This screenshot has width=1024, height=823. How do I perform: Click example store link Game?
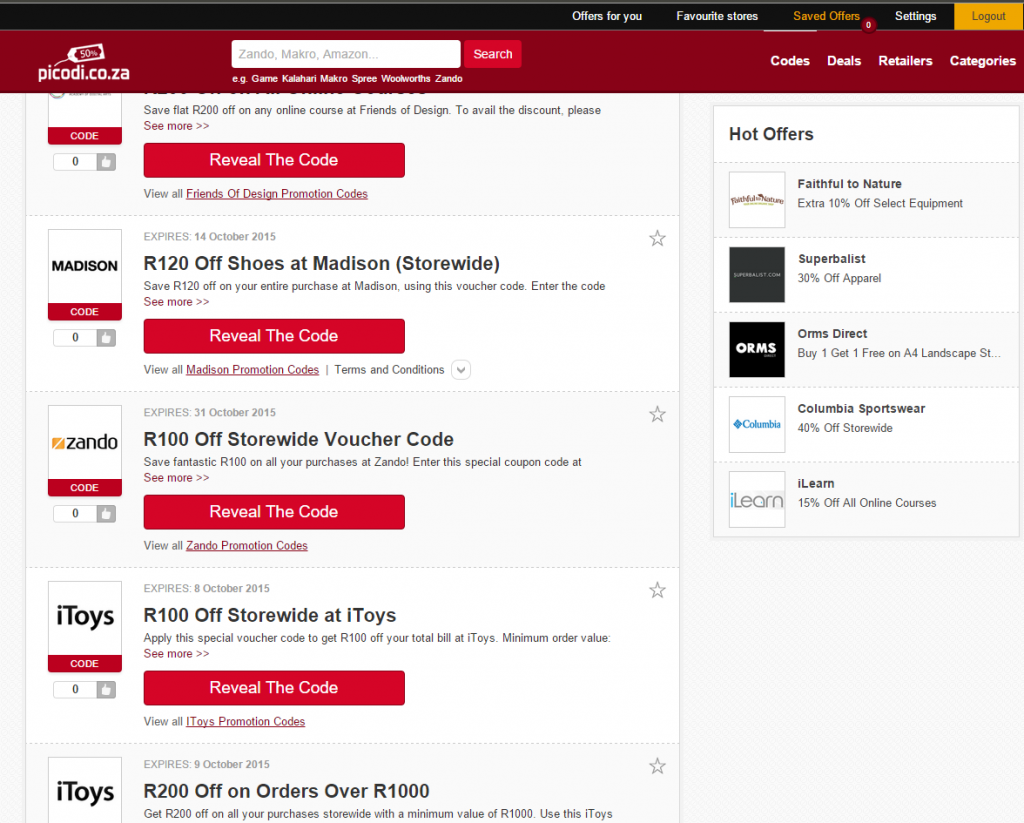[264, 78]
